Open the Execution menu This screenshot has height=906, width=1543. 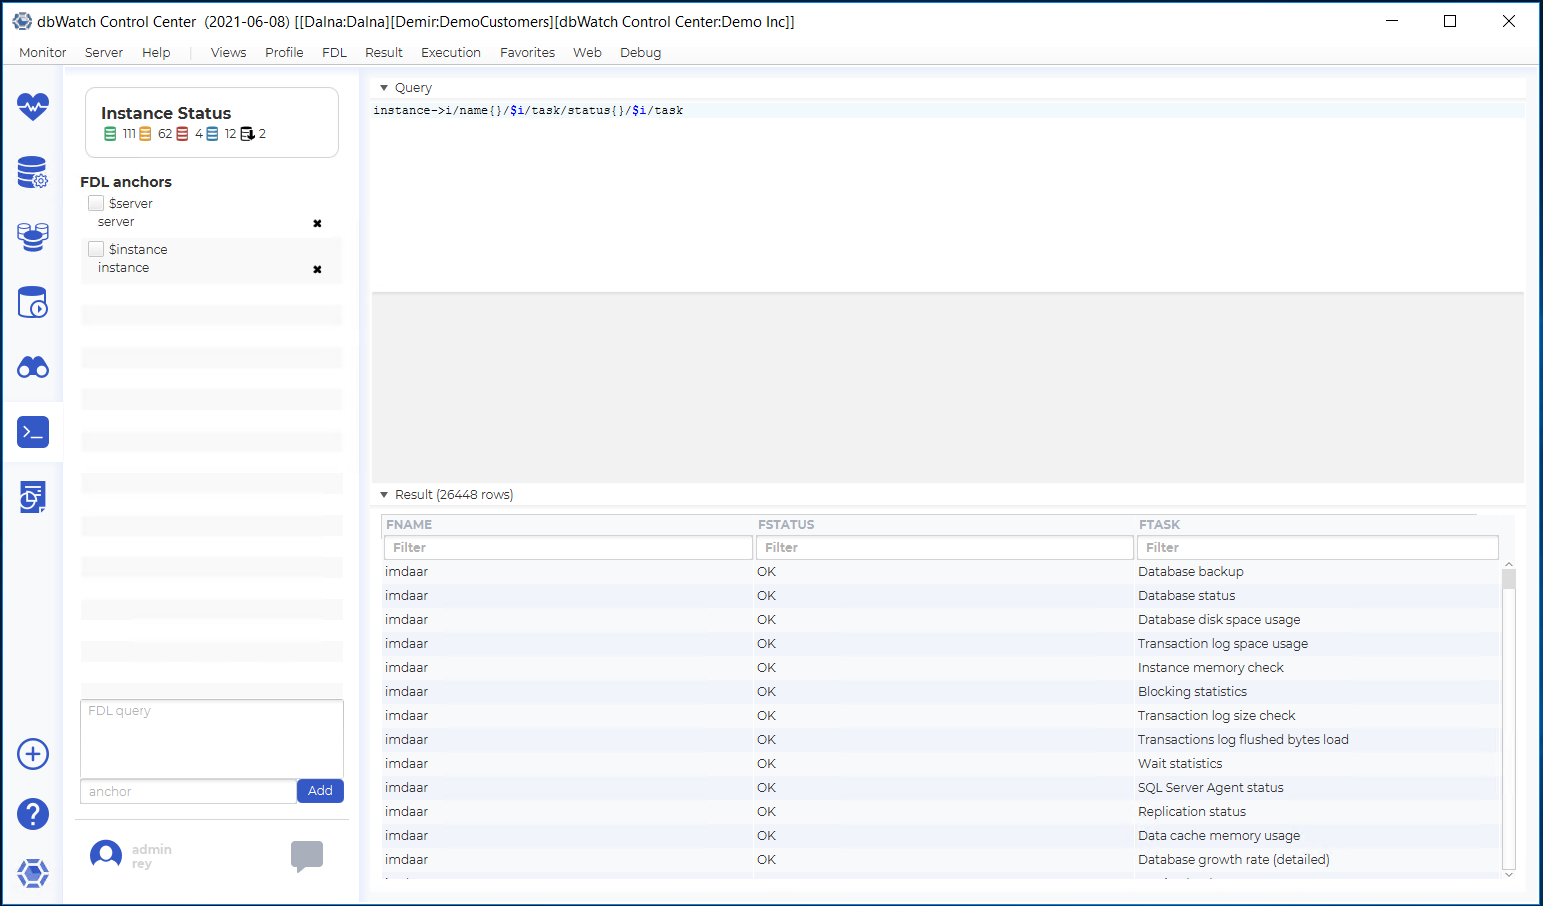coord(451,53)
